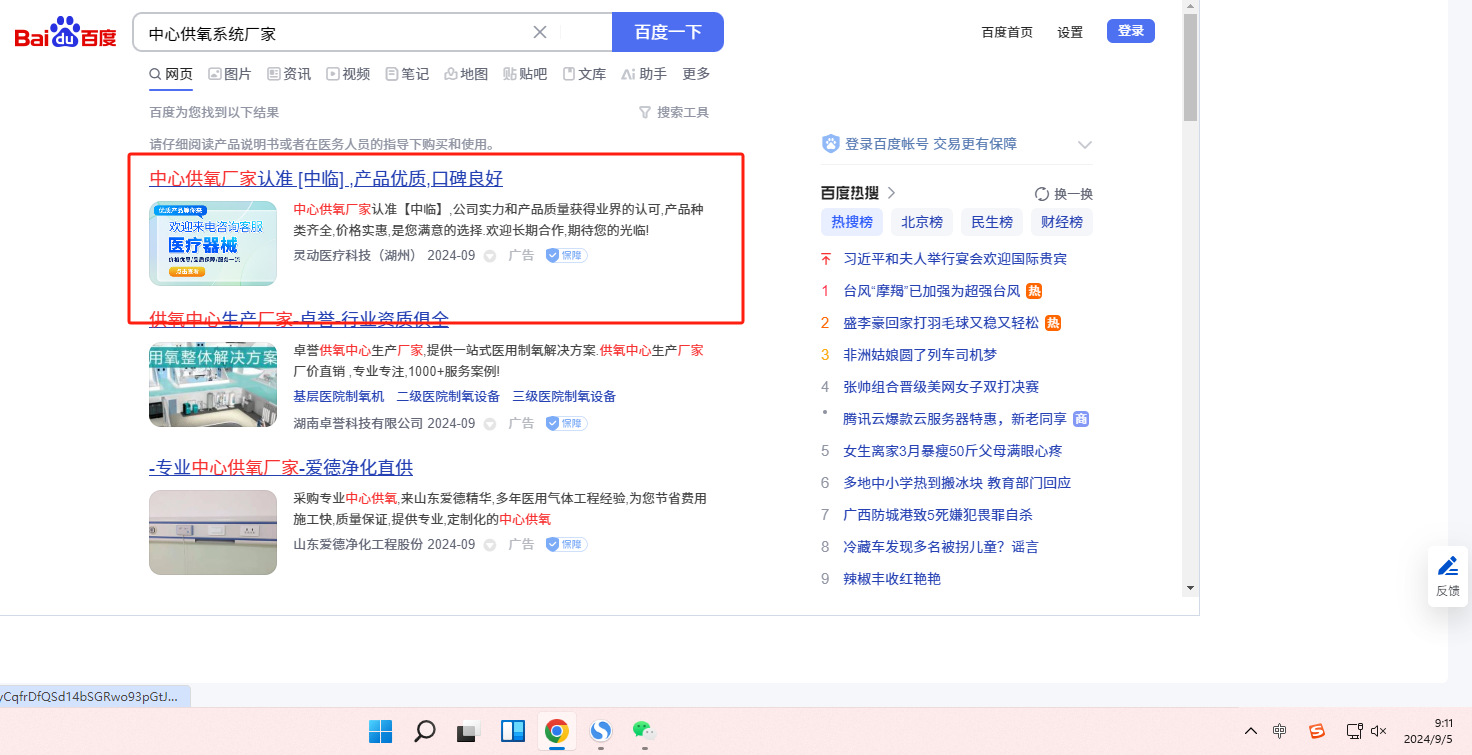Open the 更多 search categories menu

[696, 74]
